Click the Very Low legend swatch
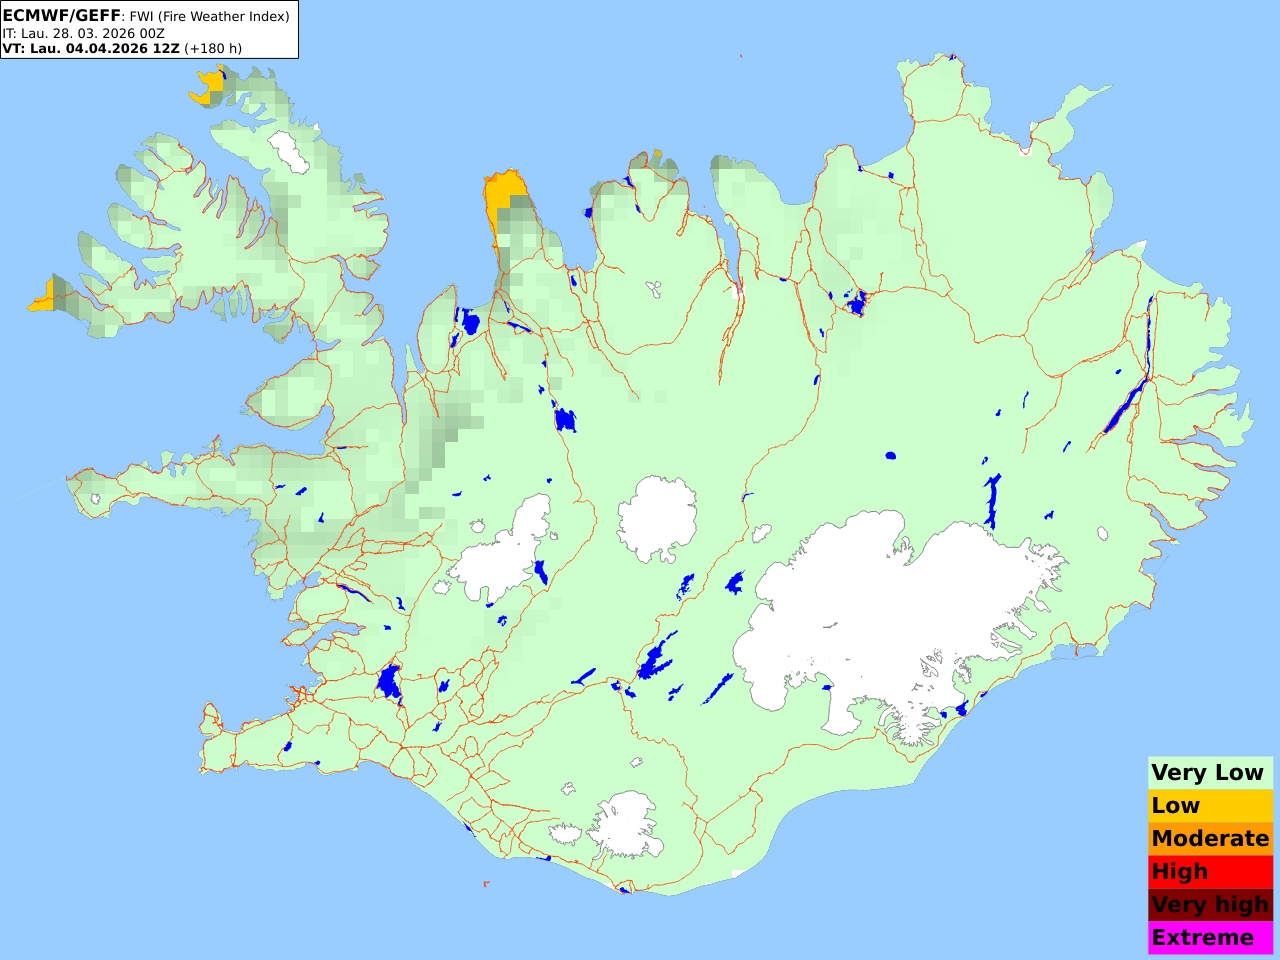 point(1210,773)
